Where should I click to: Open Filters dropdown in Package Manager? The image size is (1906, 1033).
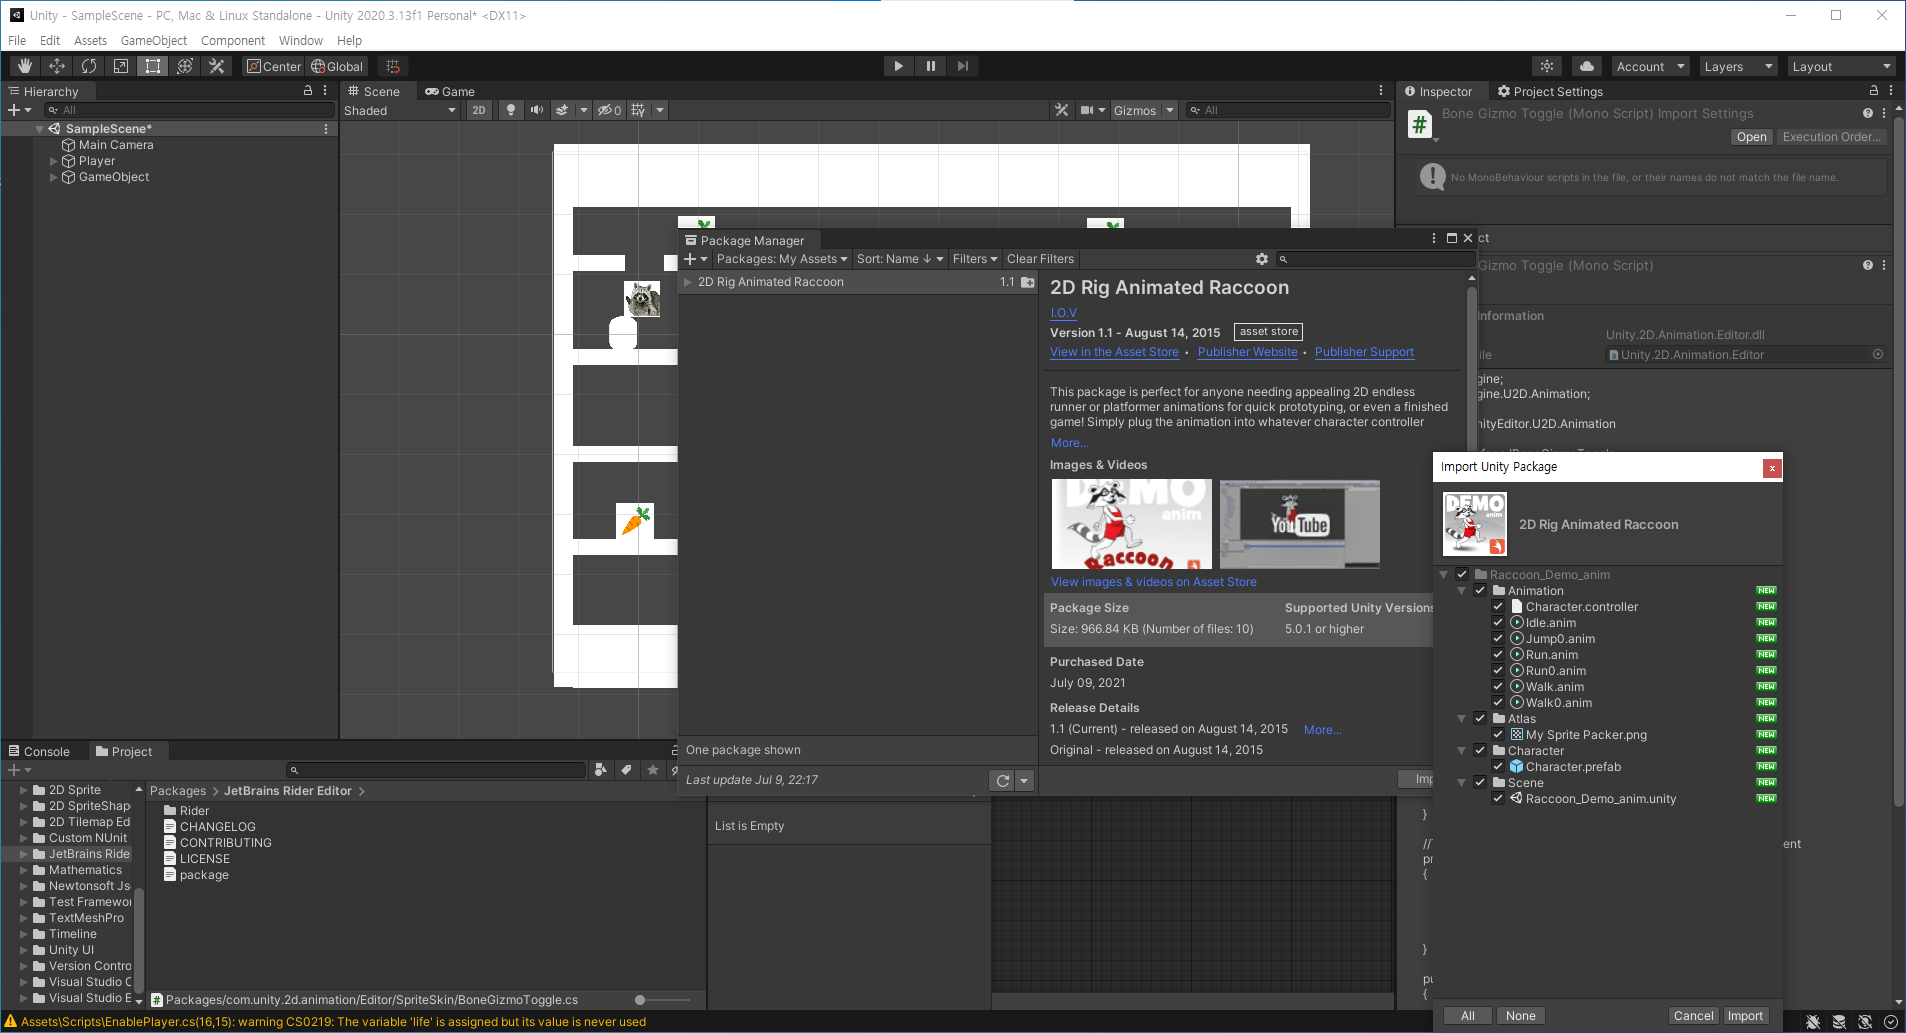[x=975, y=259]
